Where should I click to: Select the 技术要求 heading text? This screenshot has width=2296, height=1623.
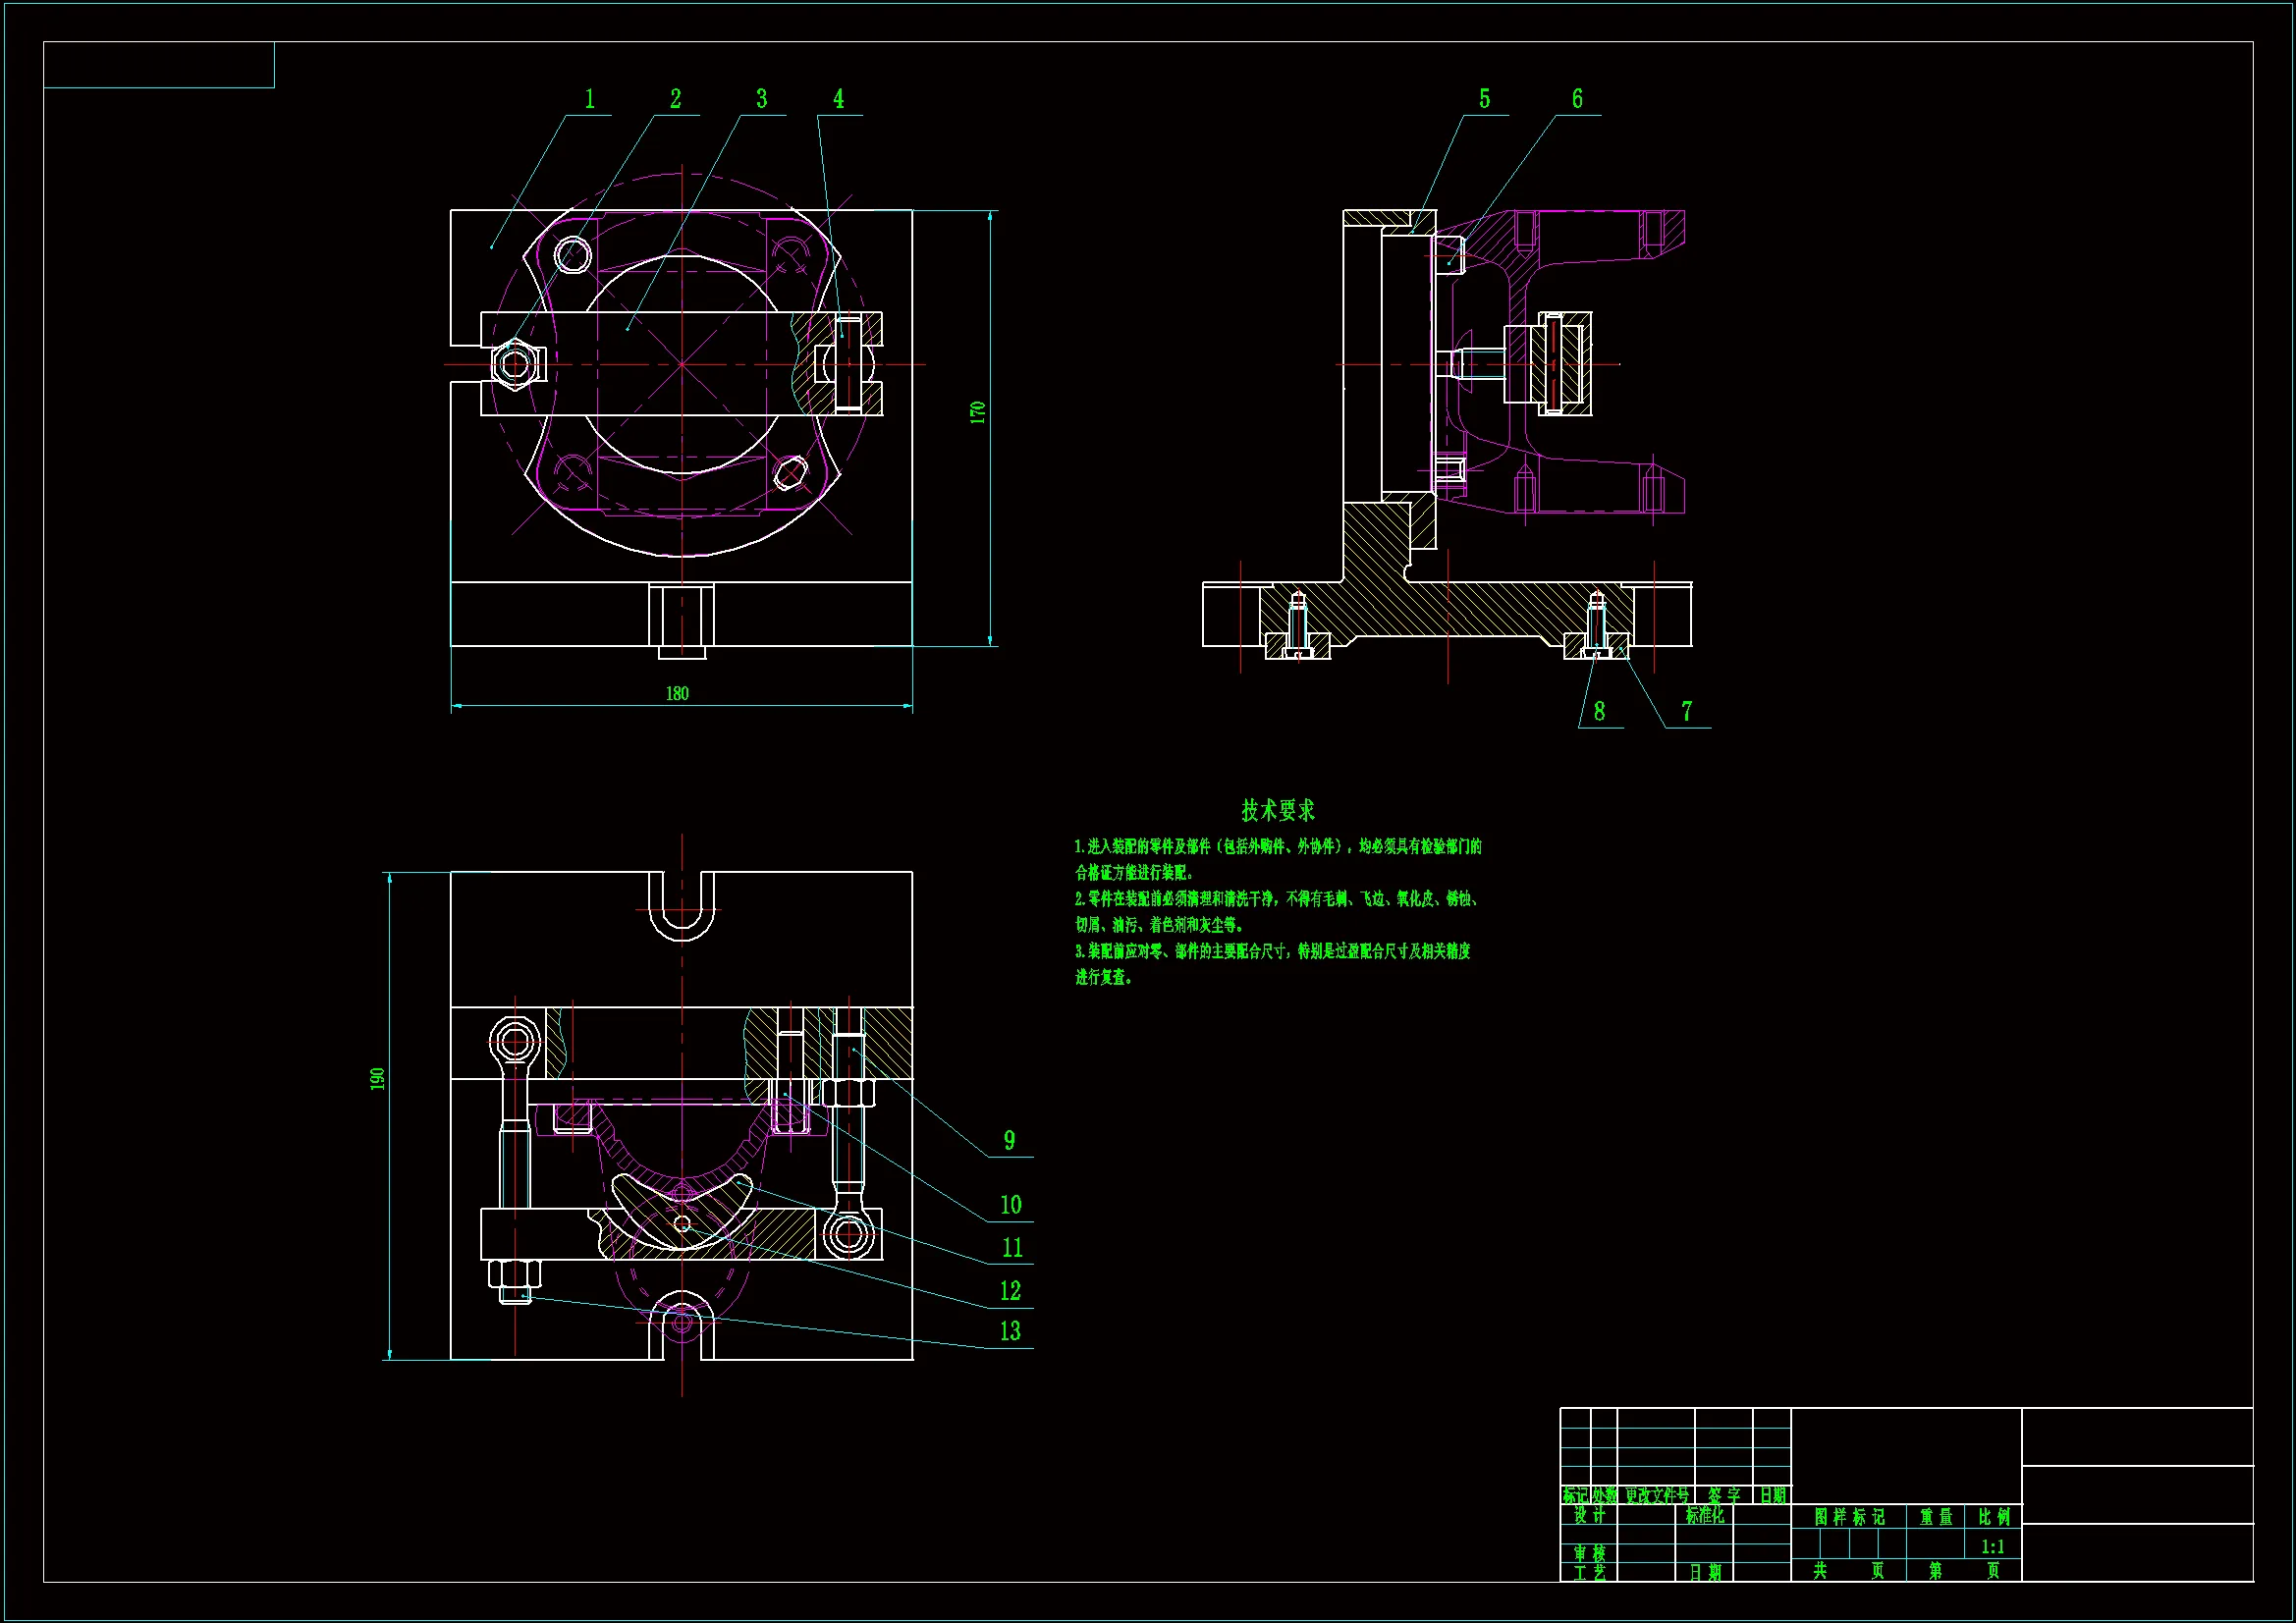(x=1278, y=809)
